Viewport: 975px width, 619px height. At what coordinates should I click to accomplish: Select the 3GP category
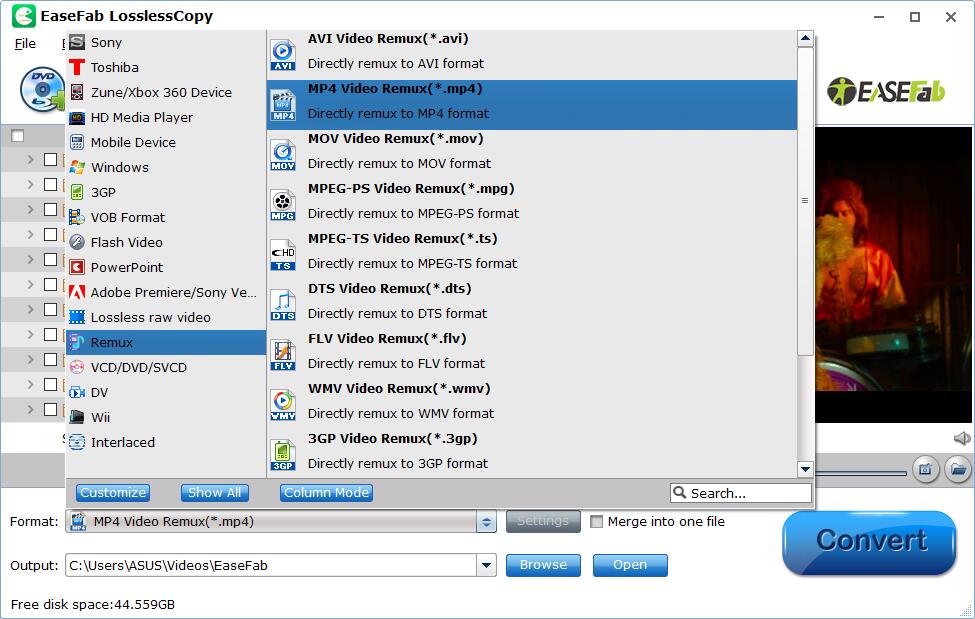[x=166, y=192]
